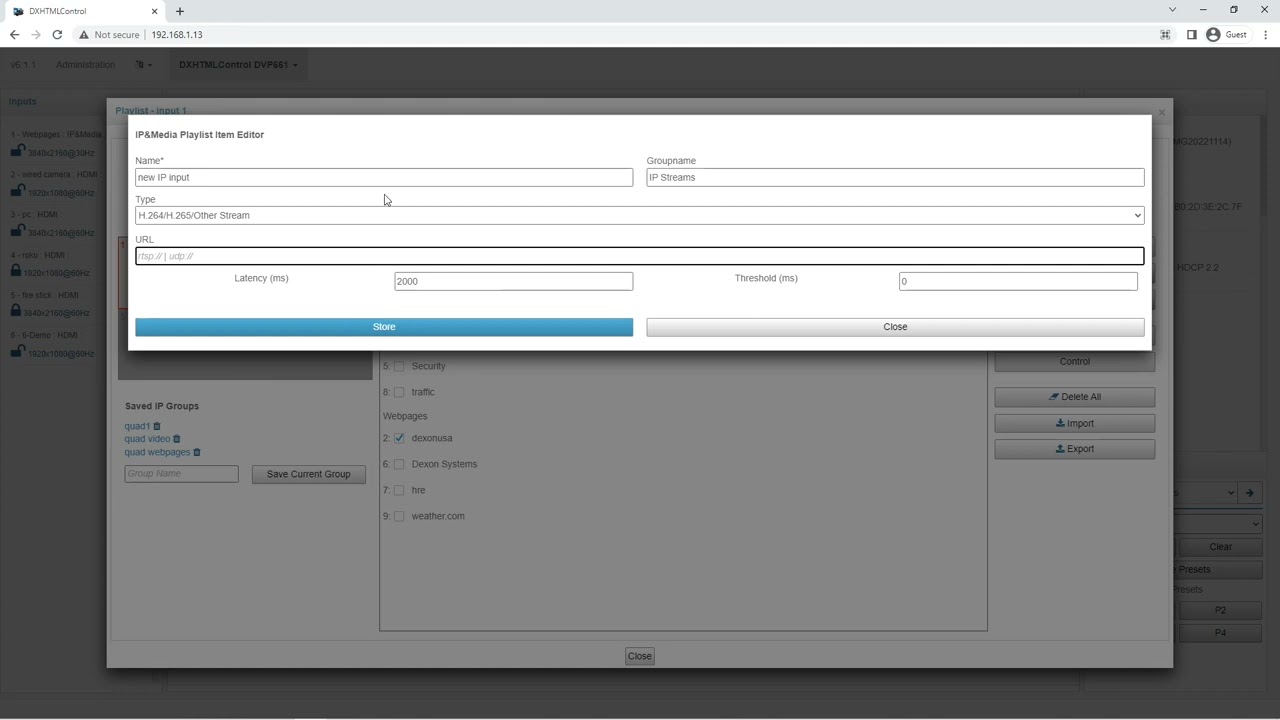The height and width of the screenshot is (720, 1280).
Task: Click the Export button
Action: pos(1074,449)
